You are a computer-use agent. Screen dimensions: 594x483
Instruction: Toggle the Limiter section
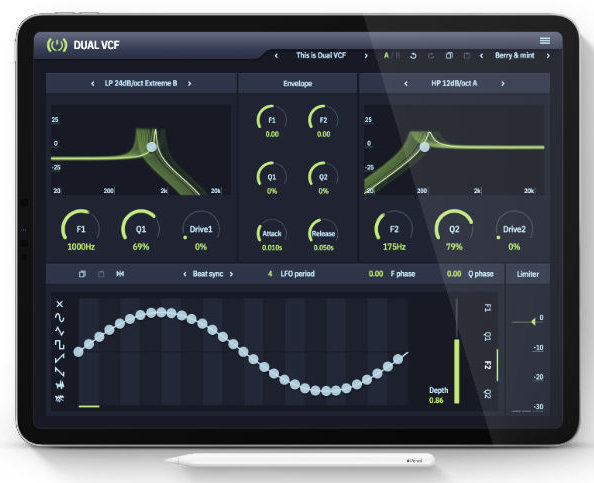click(528, 274)
